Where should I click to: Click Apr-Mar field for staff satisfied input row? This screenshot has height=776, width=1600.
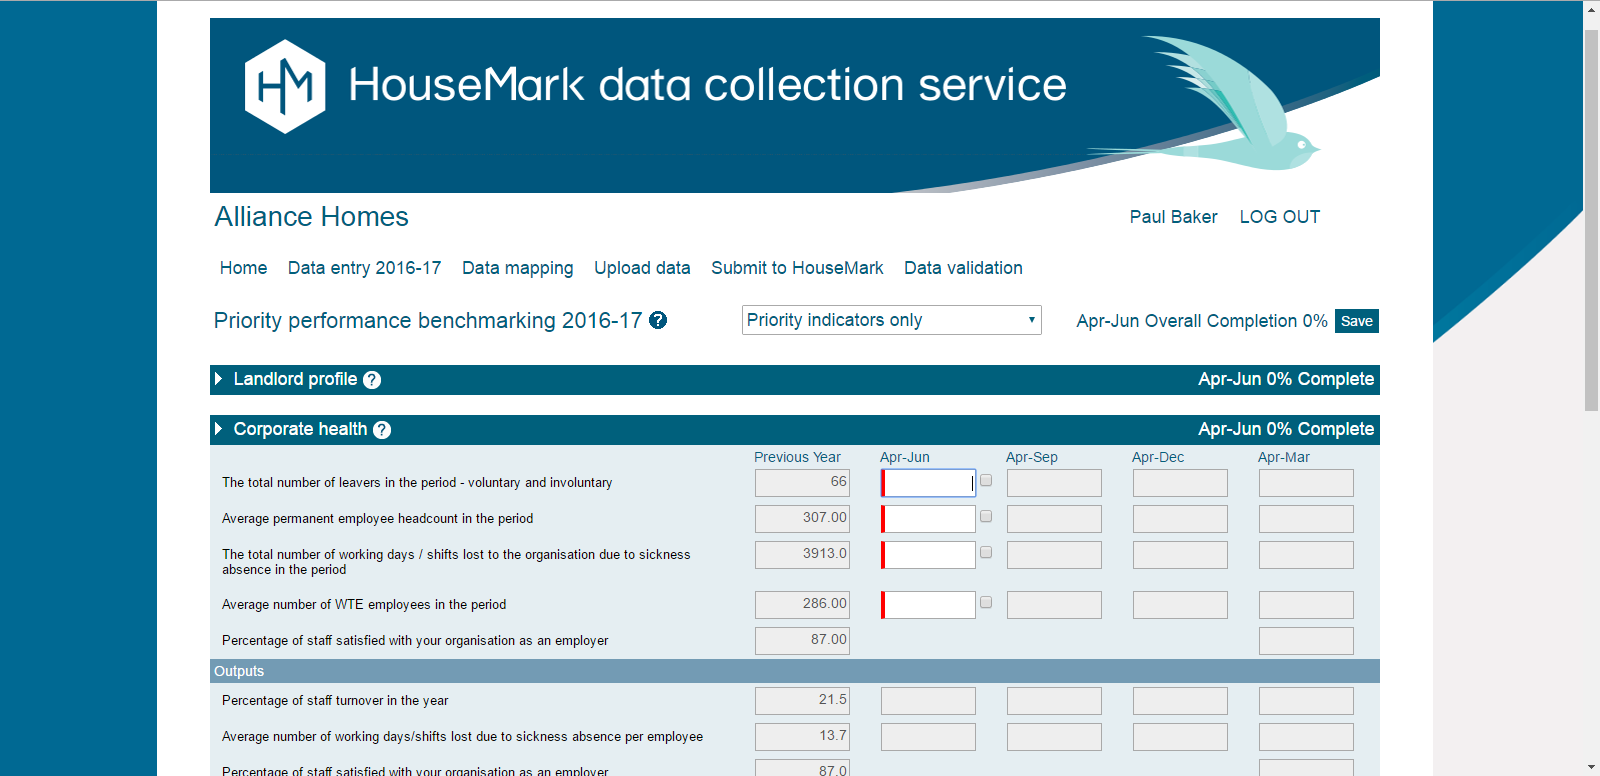[1306, 641]
